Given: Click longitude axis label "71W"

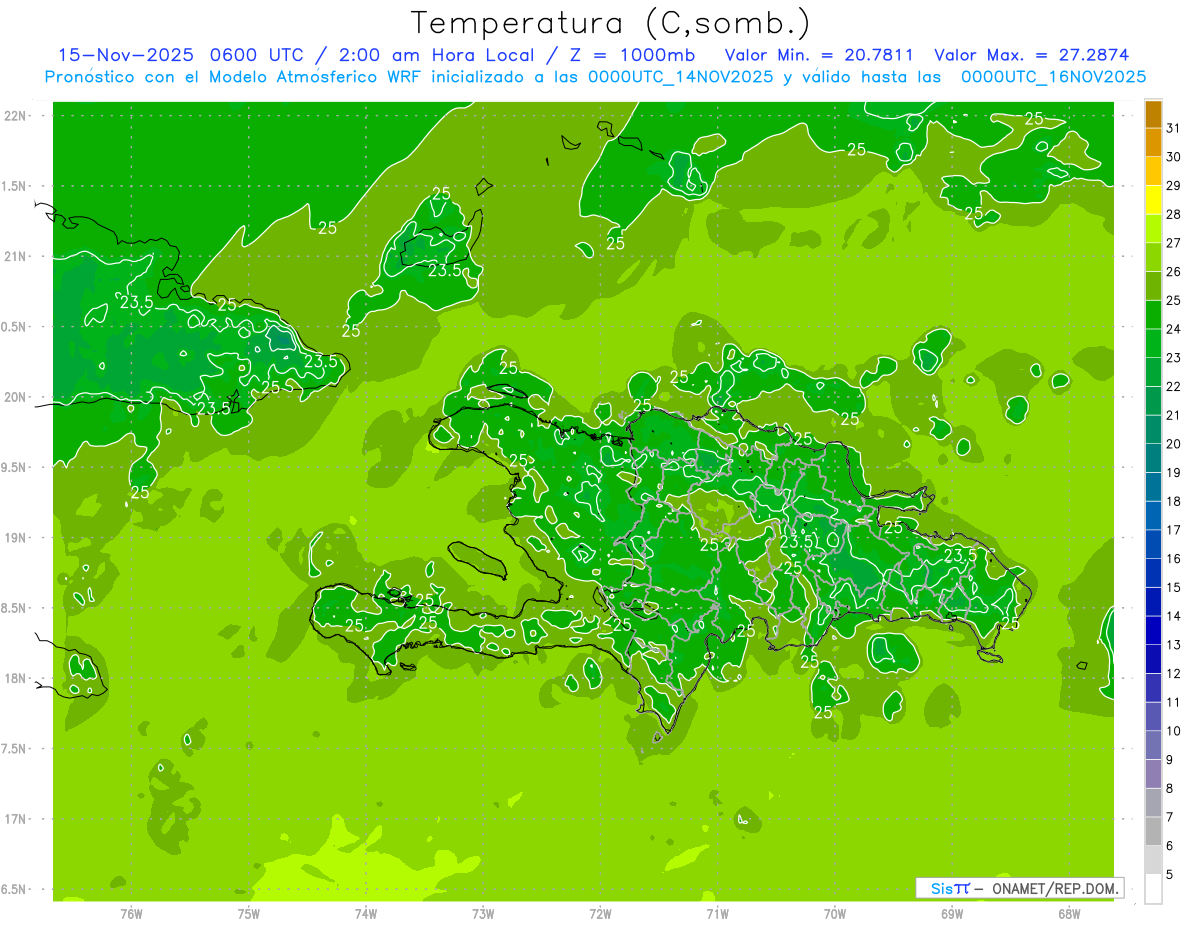Looking at the screenshot, I should pos(717,914).
